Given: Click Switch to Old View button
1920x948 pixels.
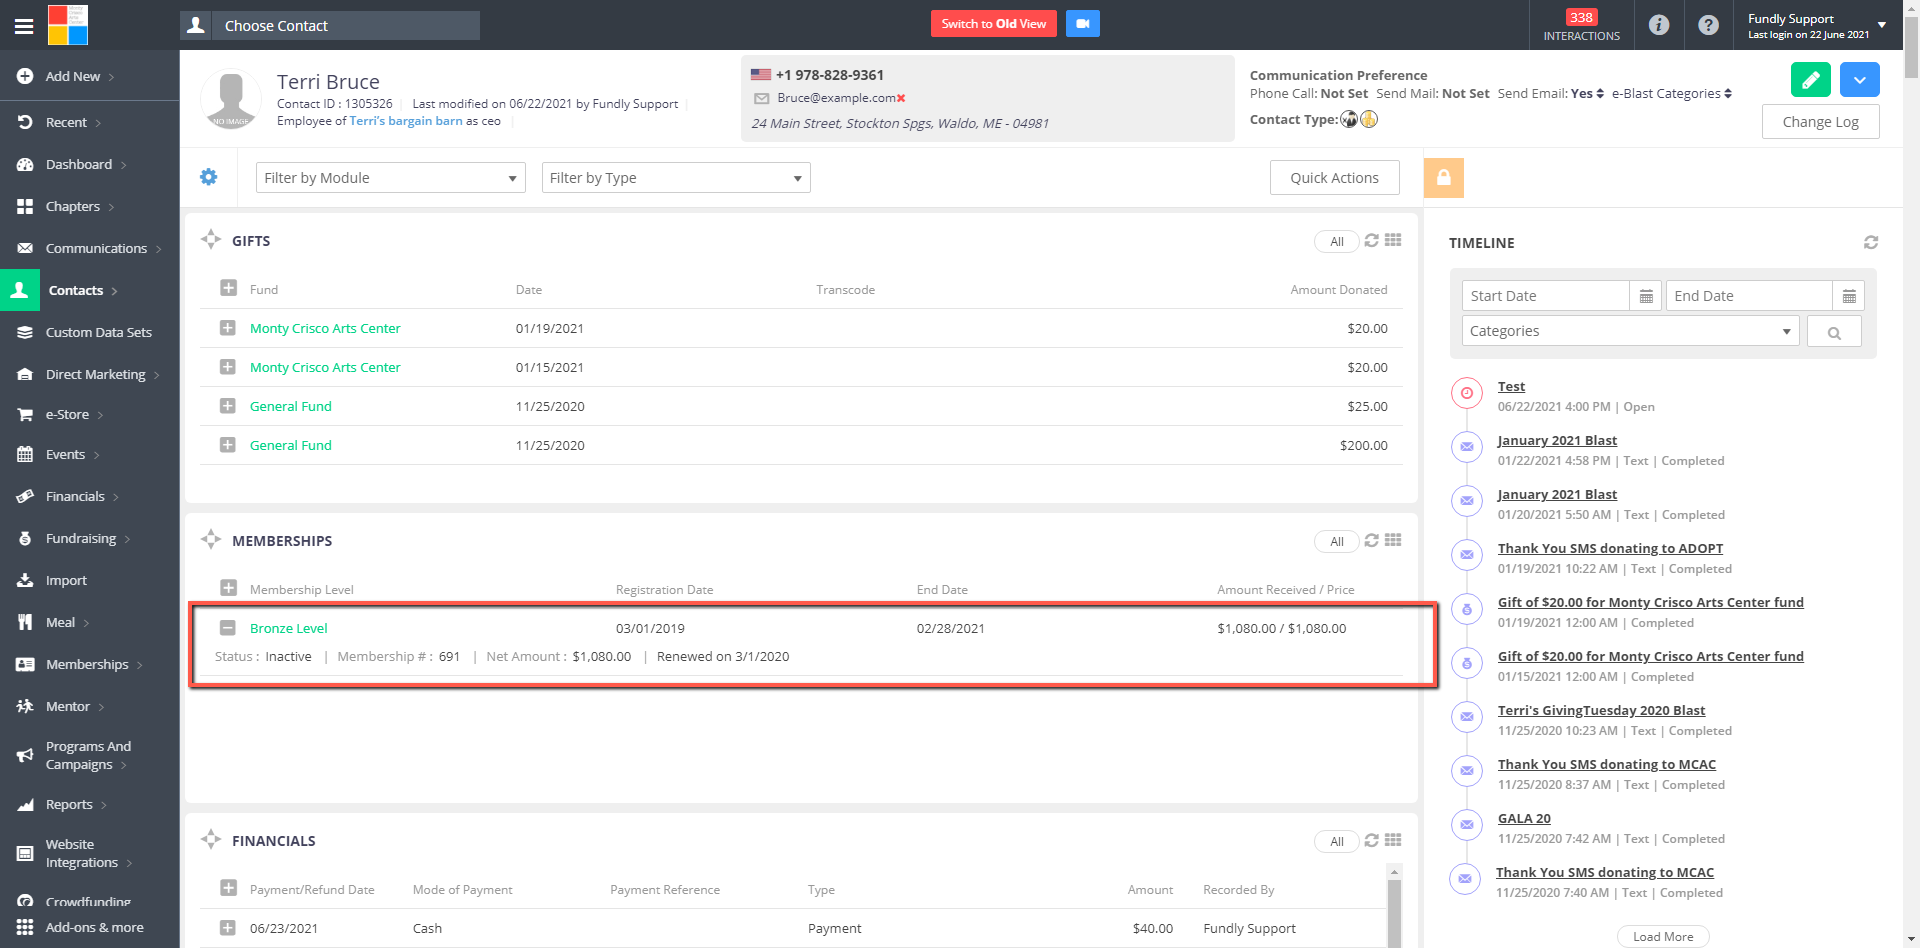Looking at the screenshot, I should pyautogui.click(x=994, y=24).
